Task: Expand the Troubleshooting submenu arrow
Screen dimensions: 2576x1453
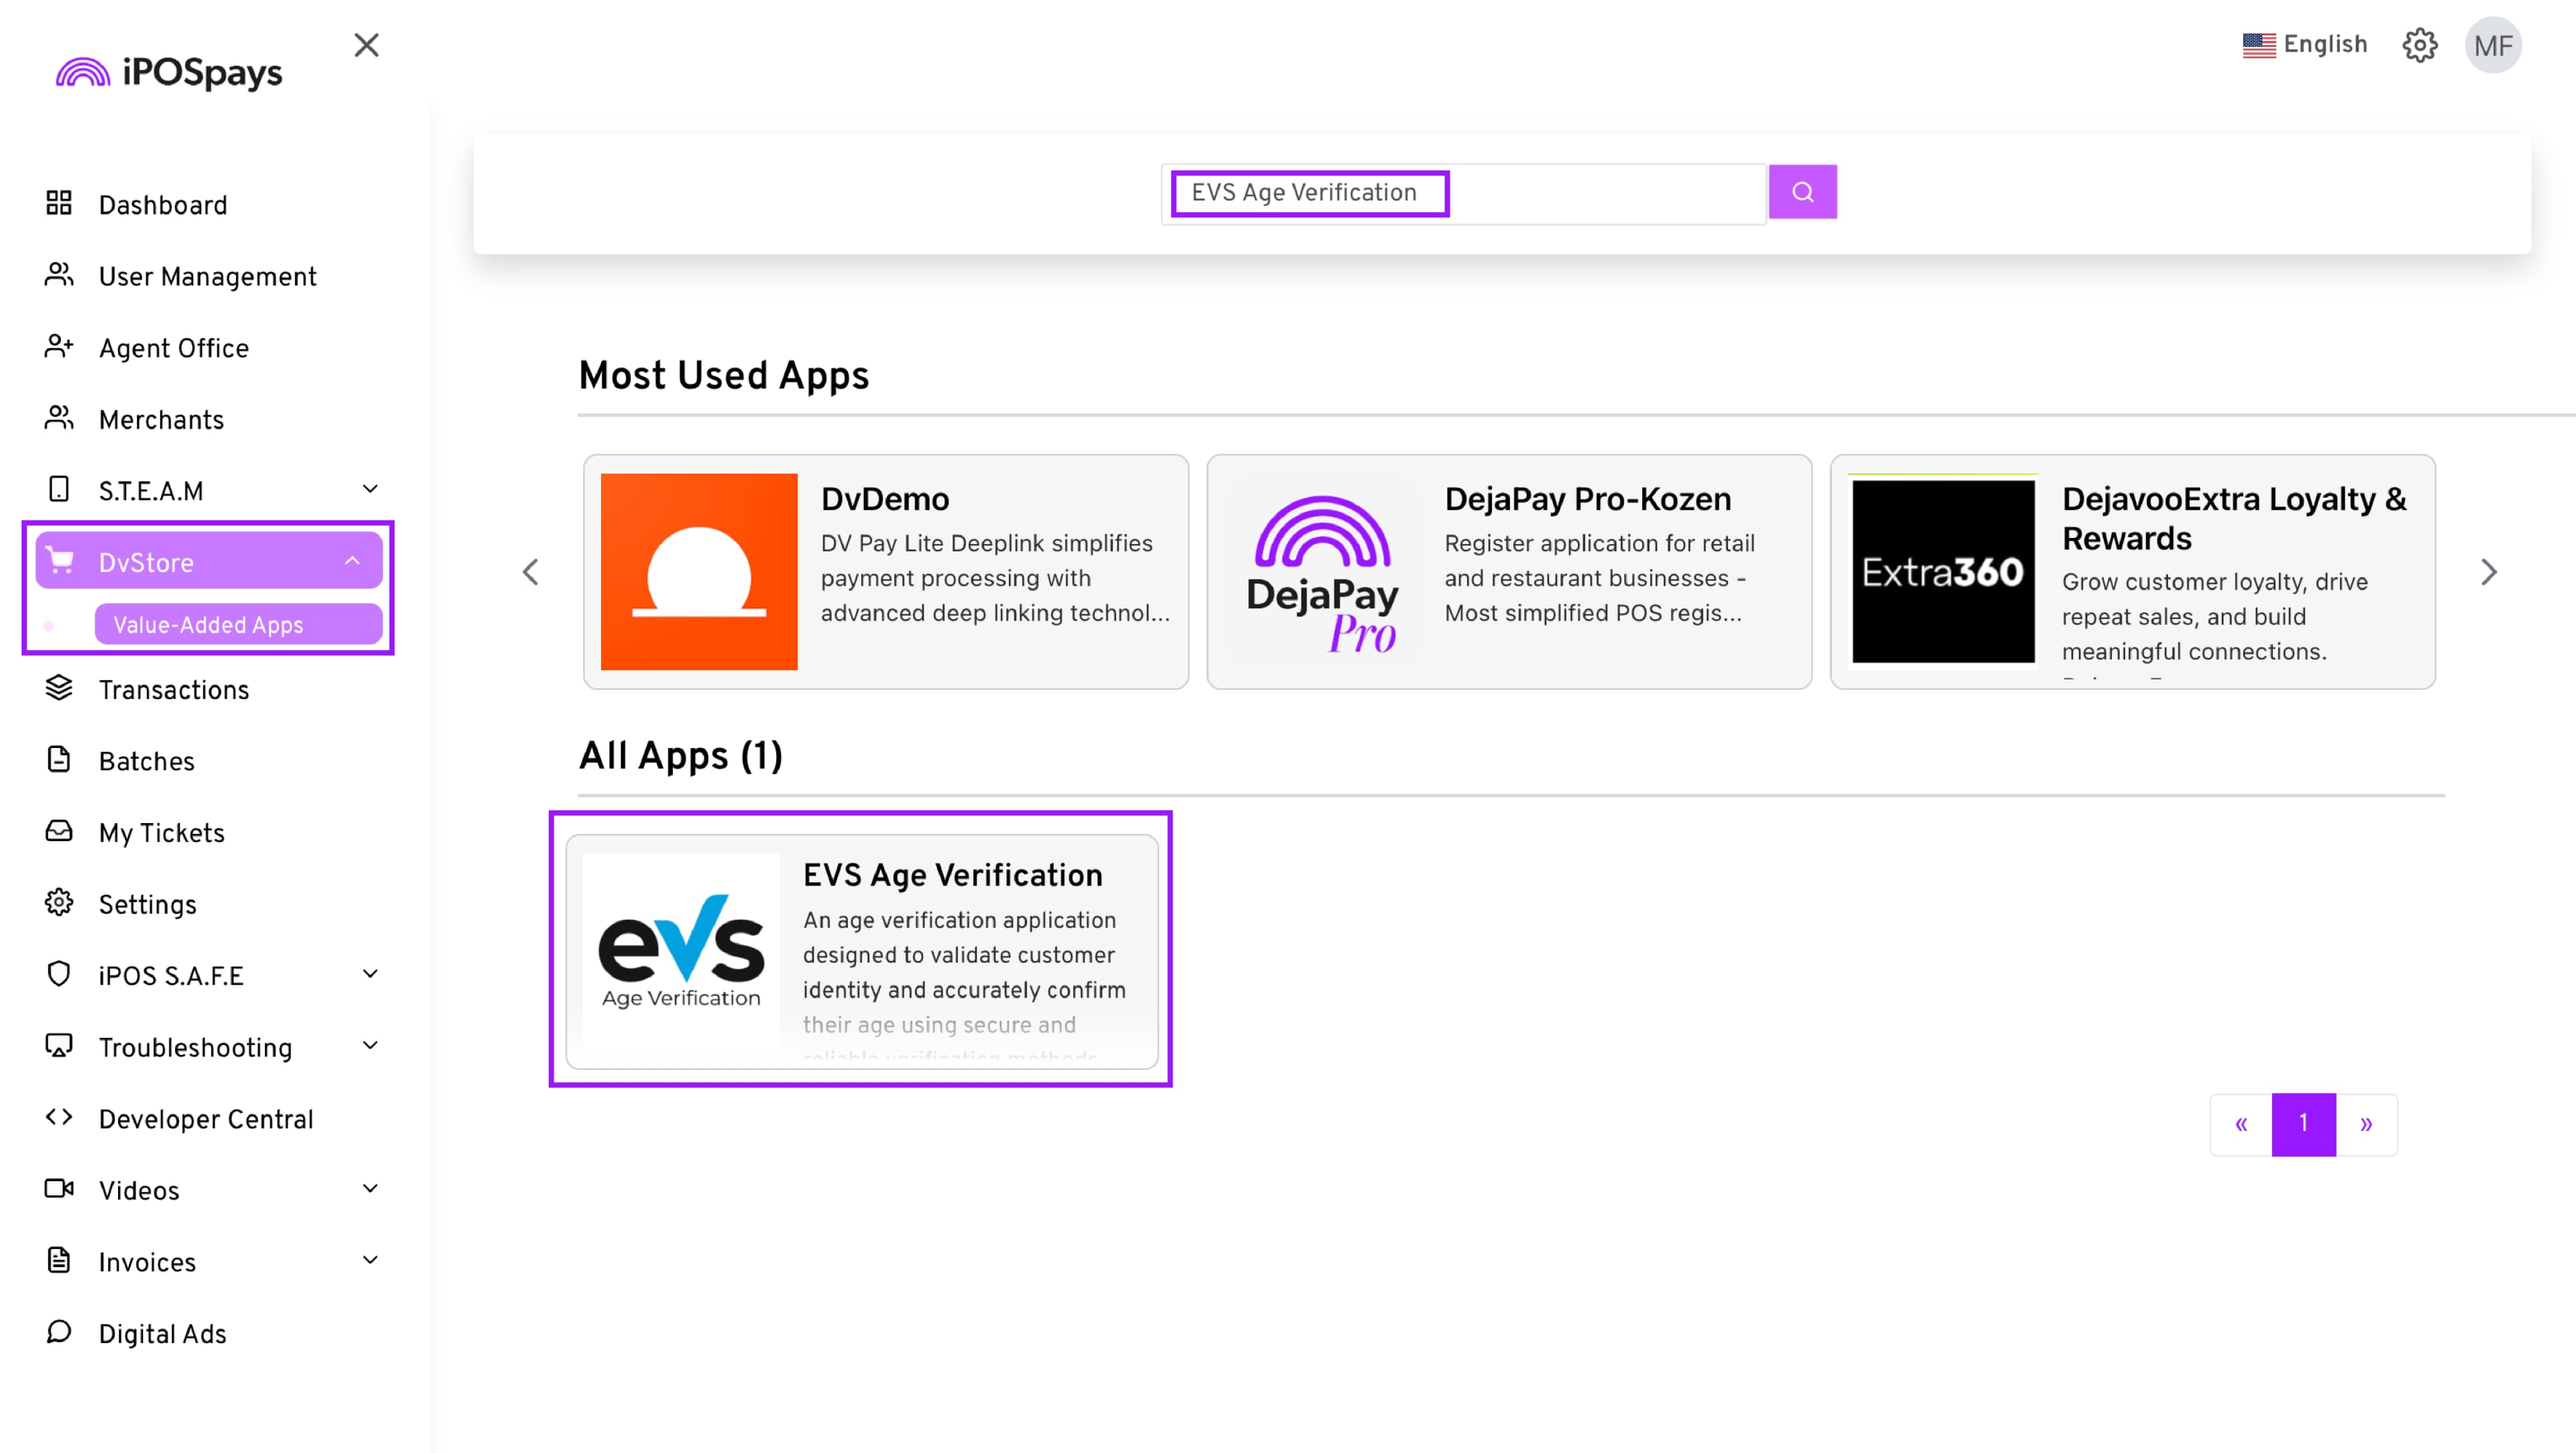Action: 370,1046
